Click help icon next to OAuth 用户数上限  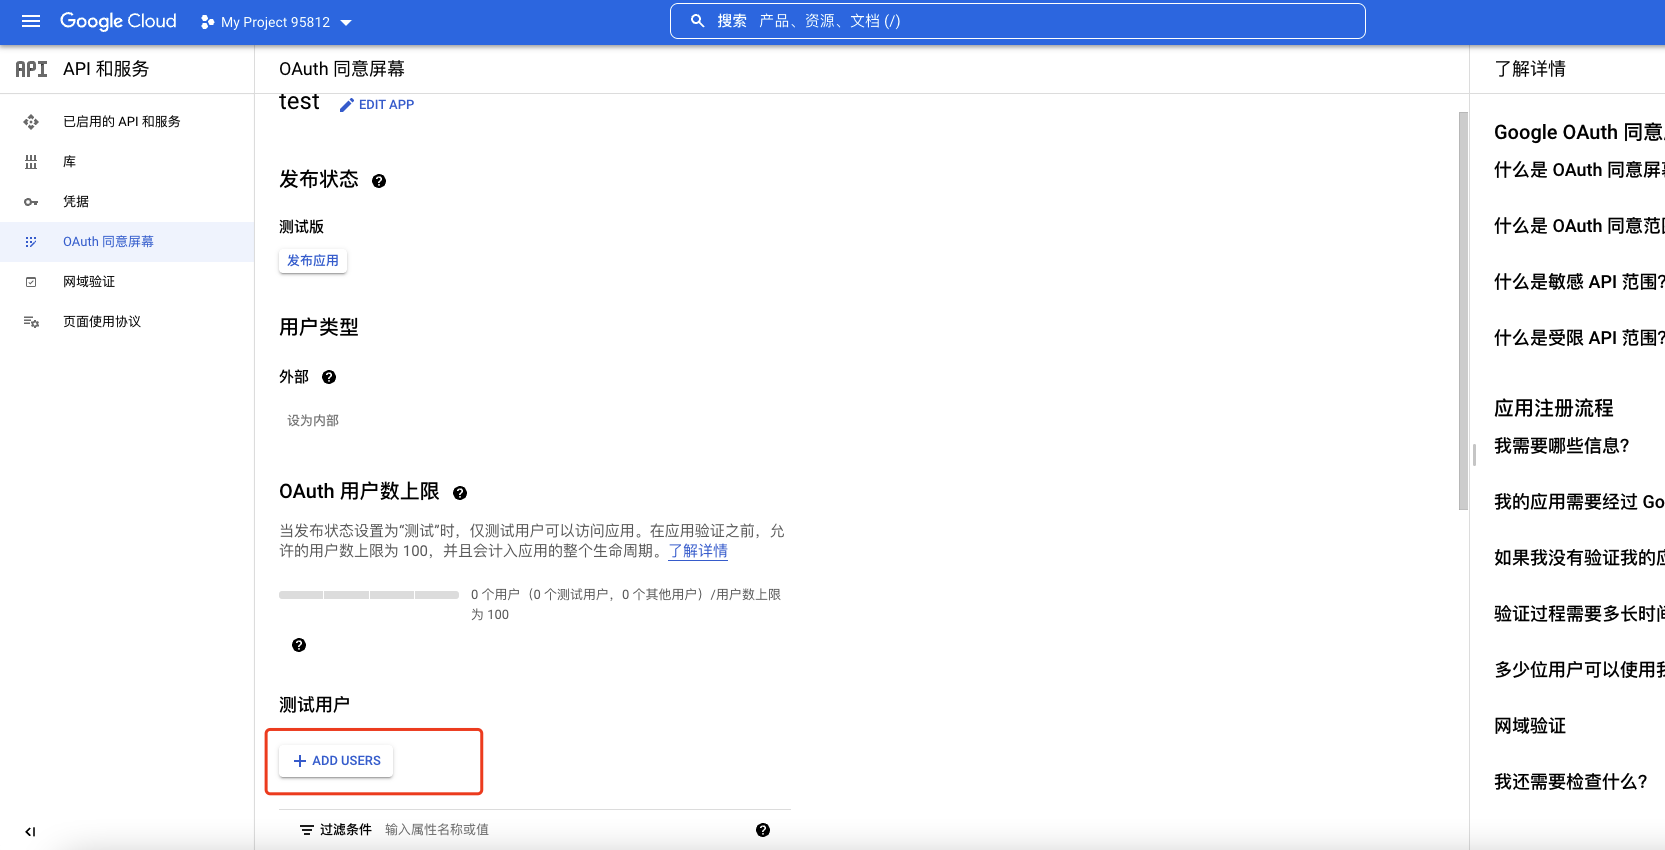(460, 493)
